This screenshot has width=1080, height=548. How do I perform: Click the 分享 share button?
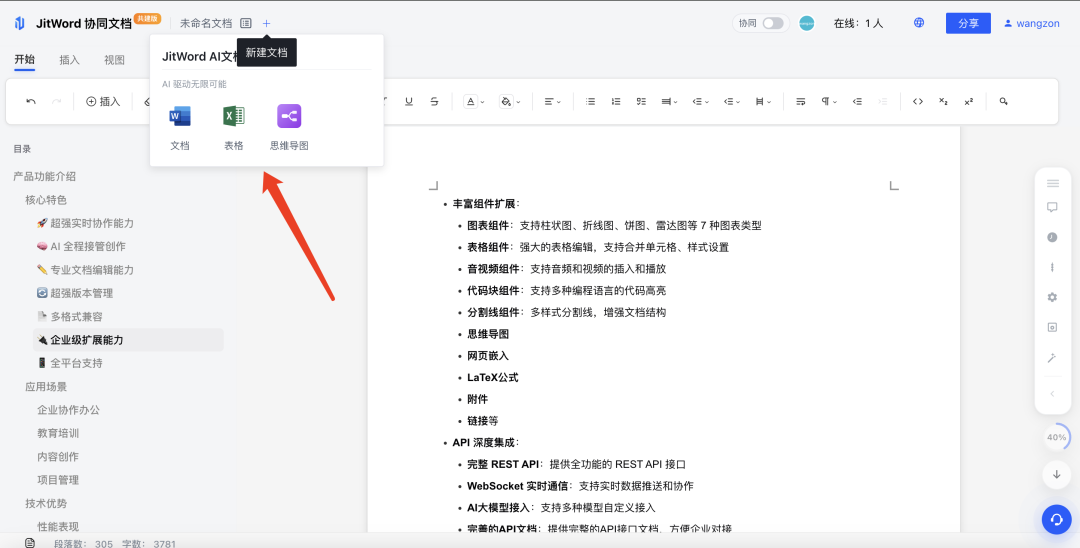click(968, 23)
